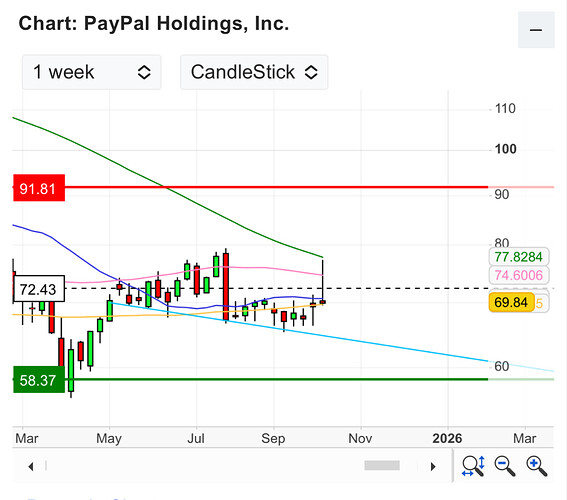Click the gray chart scrollbar thumb

[x=382, y=465]
